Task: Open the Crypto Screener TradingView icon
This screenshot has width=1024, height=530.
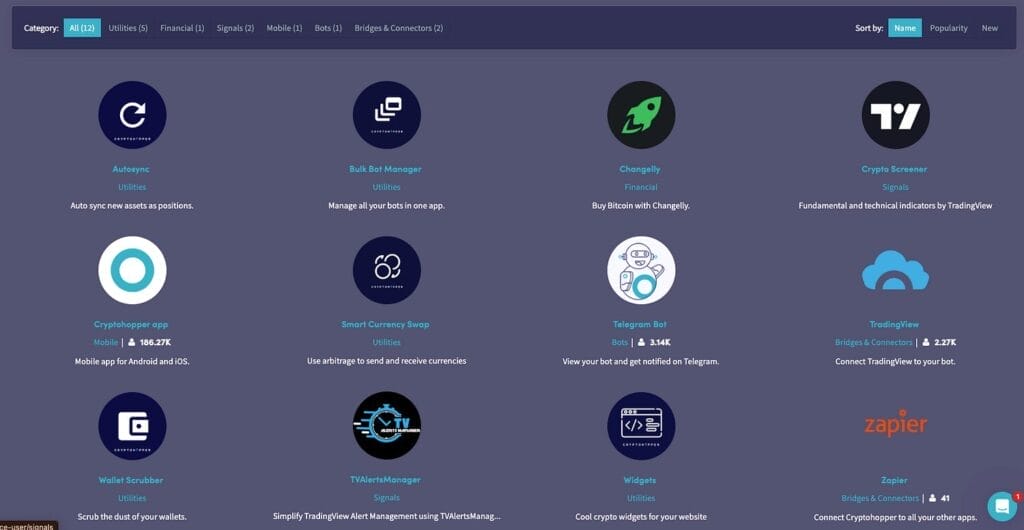Action: coord(895,115)
